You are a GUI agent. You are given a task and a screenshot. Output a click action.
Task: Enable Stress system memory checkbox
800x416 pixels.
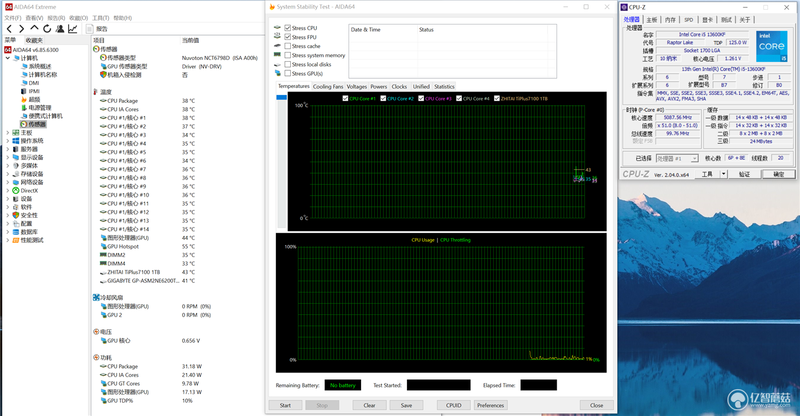point(288,55)
